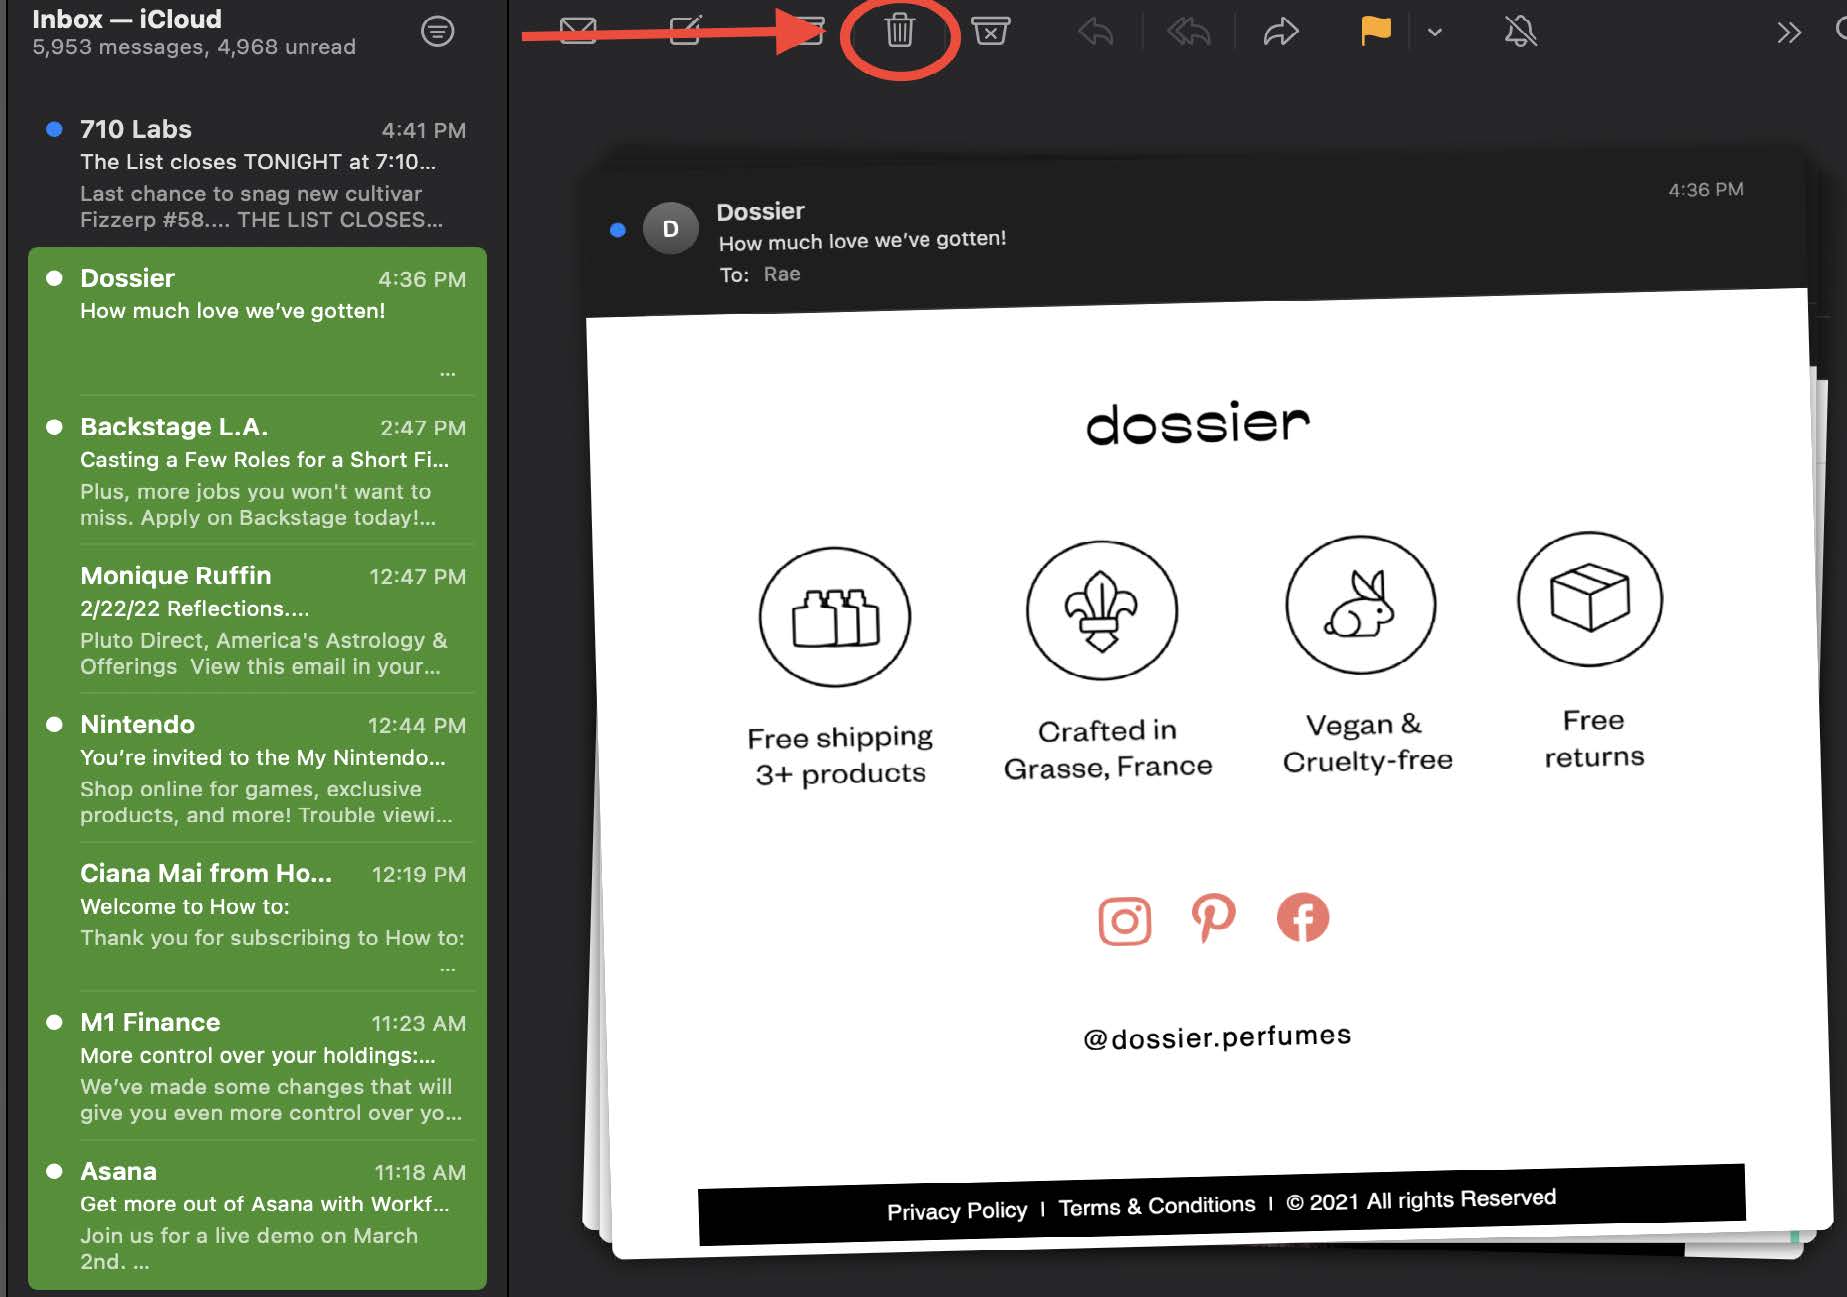Move selected messages to Junk
This screenshot has height=1297, width=1847.
(990, 31)
